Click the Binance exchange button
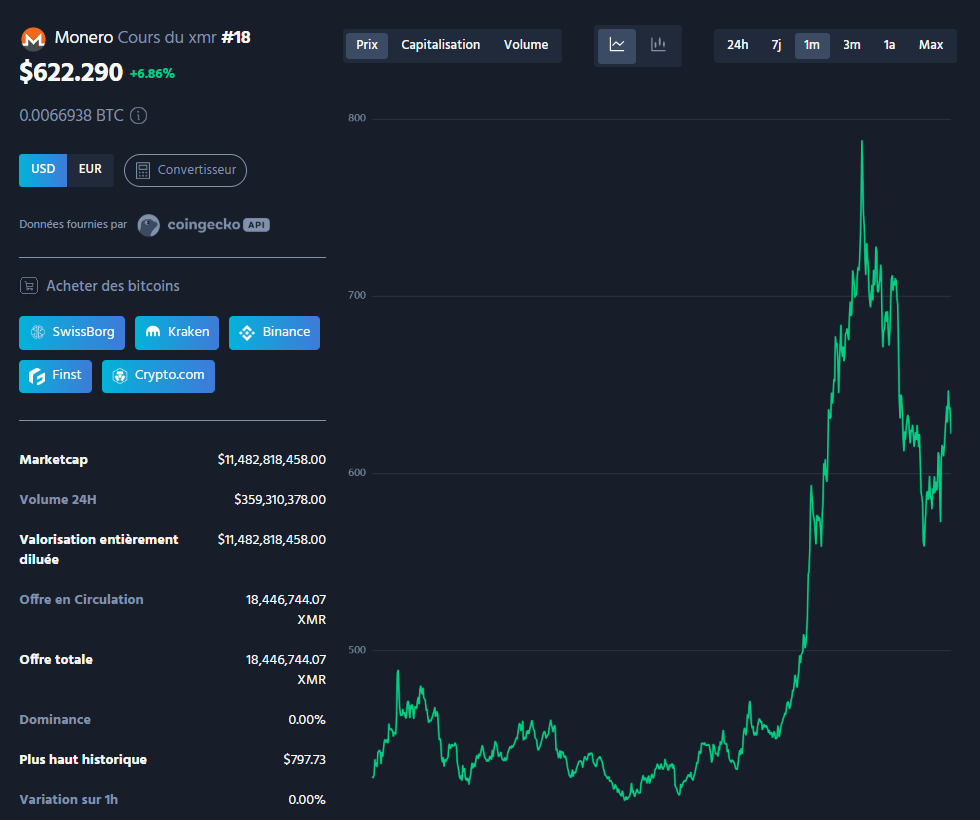Screen dimensions: 980x820 tap(274, 332)
